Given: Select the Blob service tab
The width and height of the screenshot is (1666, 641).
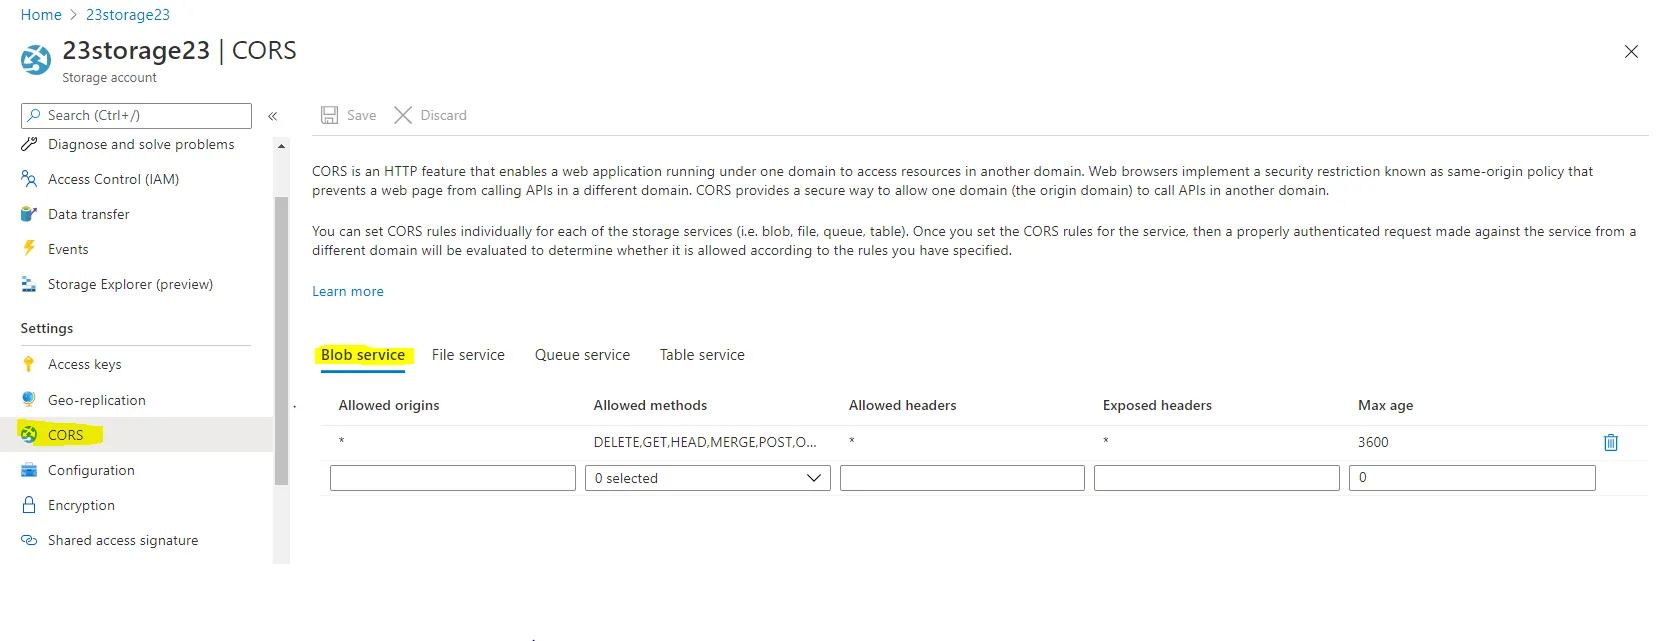Looking at the screenshot, I should click(x=363, y=355).
